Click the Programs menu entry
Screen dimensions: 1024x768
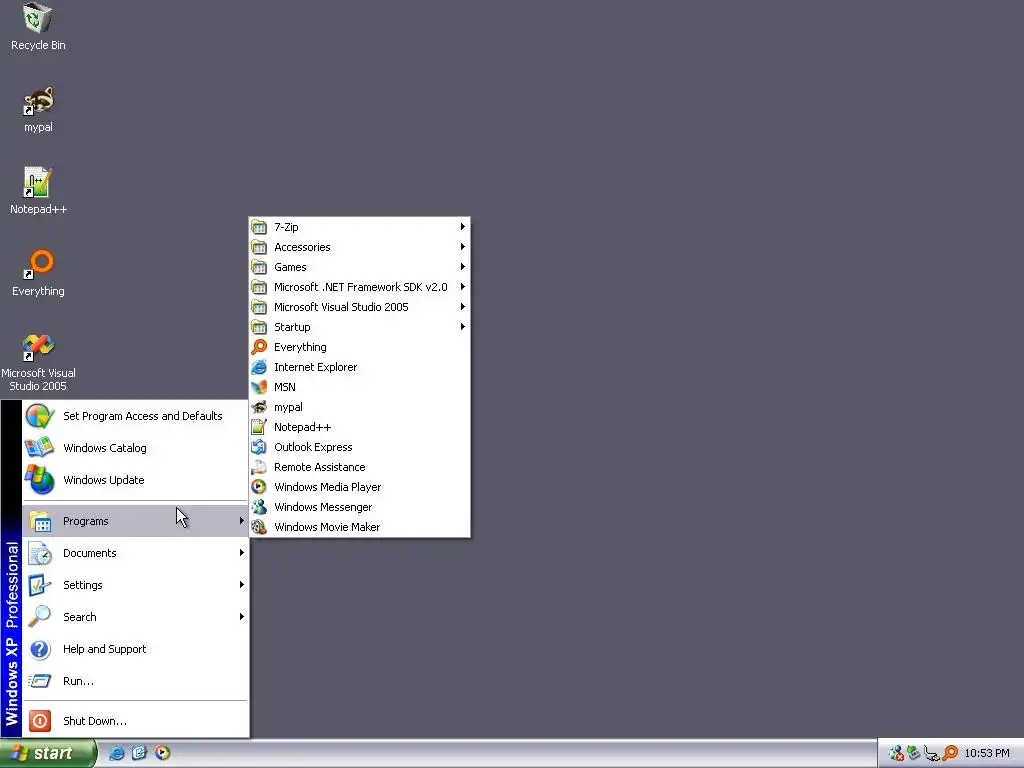(135, 521)
